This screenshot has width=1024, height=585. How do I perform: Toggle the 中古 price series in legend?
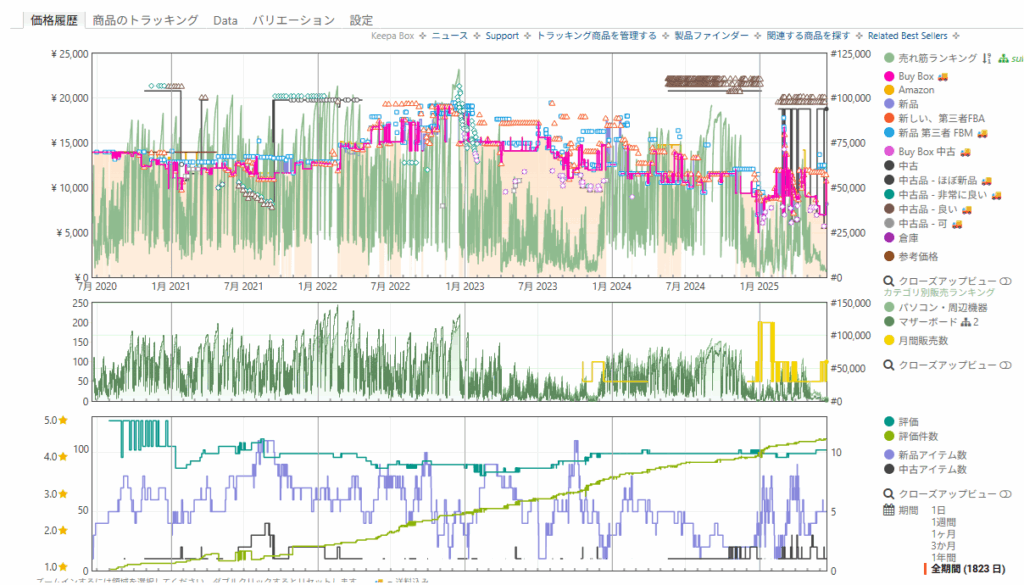pyautogui.click(x=901, y=166)
